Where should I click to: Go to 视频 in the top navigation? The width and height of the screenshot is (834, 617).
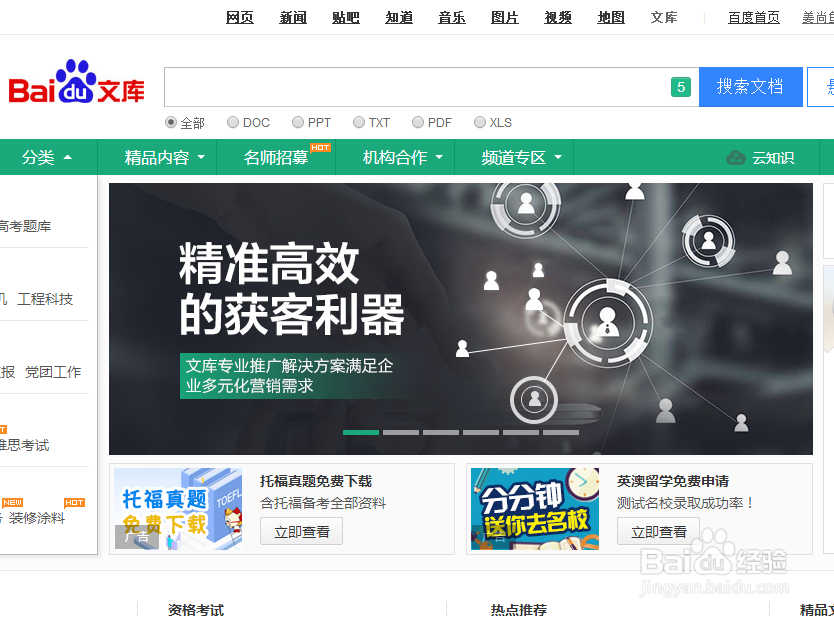click(558, 18)
